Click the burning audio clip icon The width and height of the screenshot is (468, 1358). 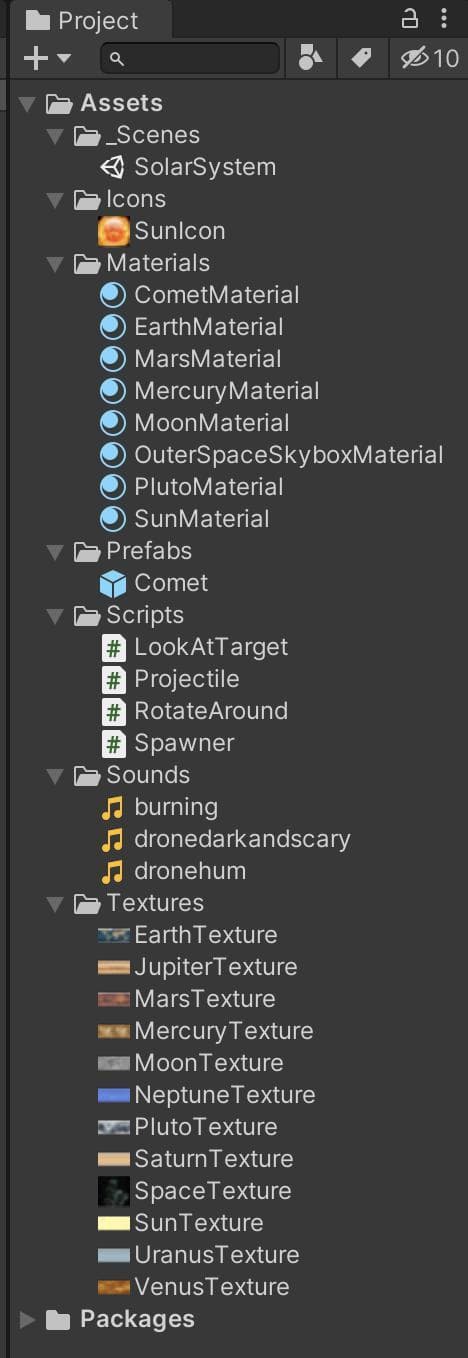pos(113,807)
